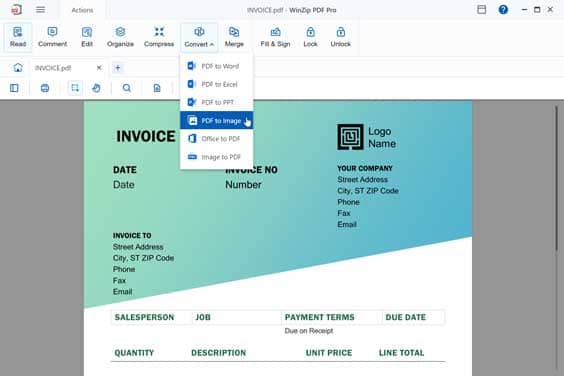Click the Compress PDF tool

pyautogui.click(x=159, y=37)
